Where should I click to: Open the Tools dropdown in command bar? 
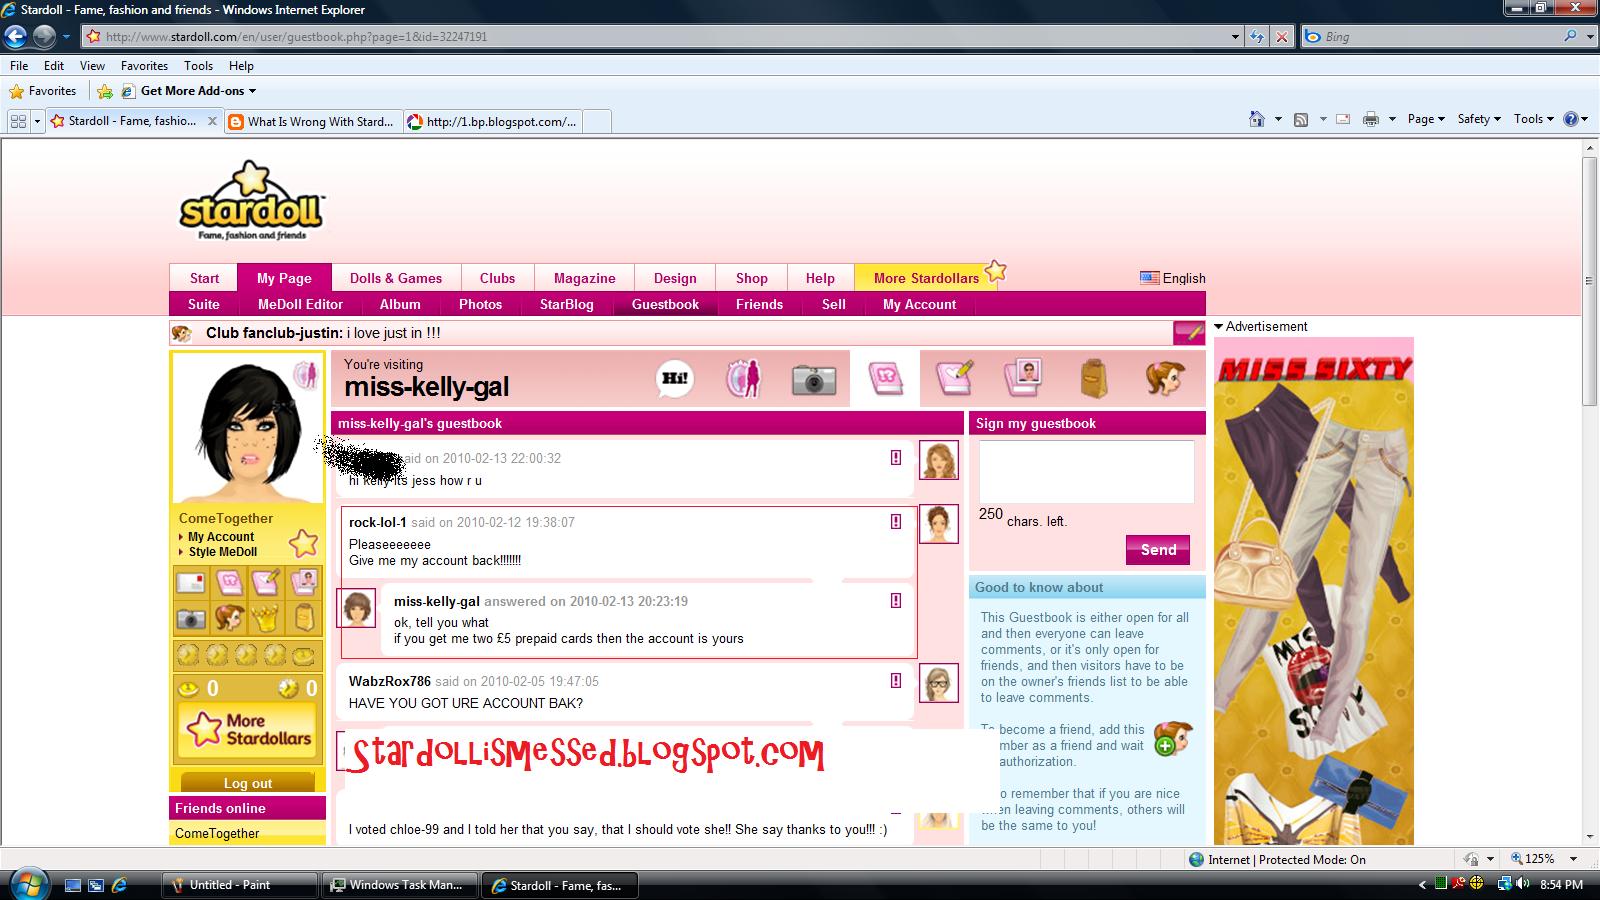tap(1533, 119)
